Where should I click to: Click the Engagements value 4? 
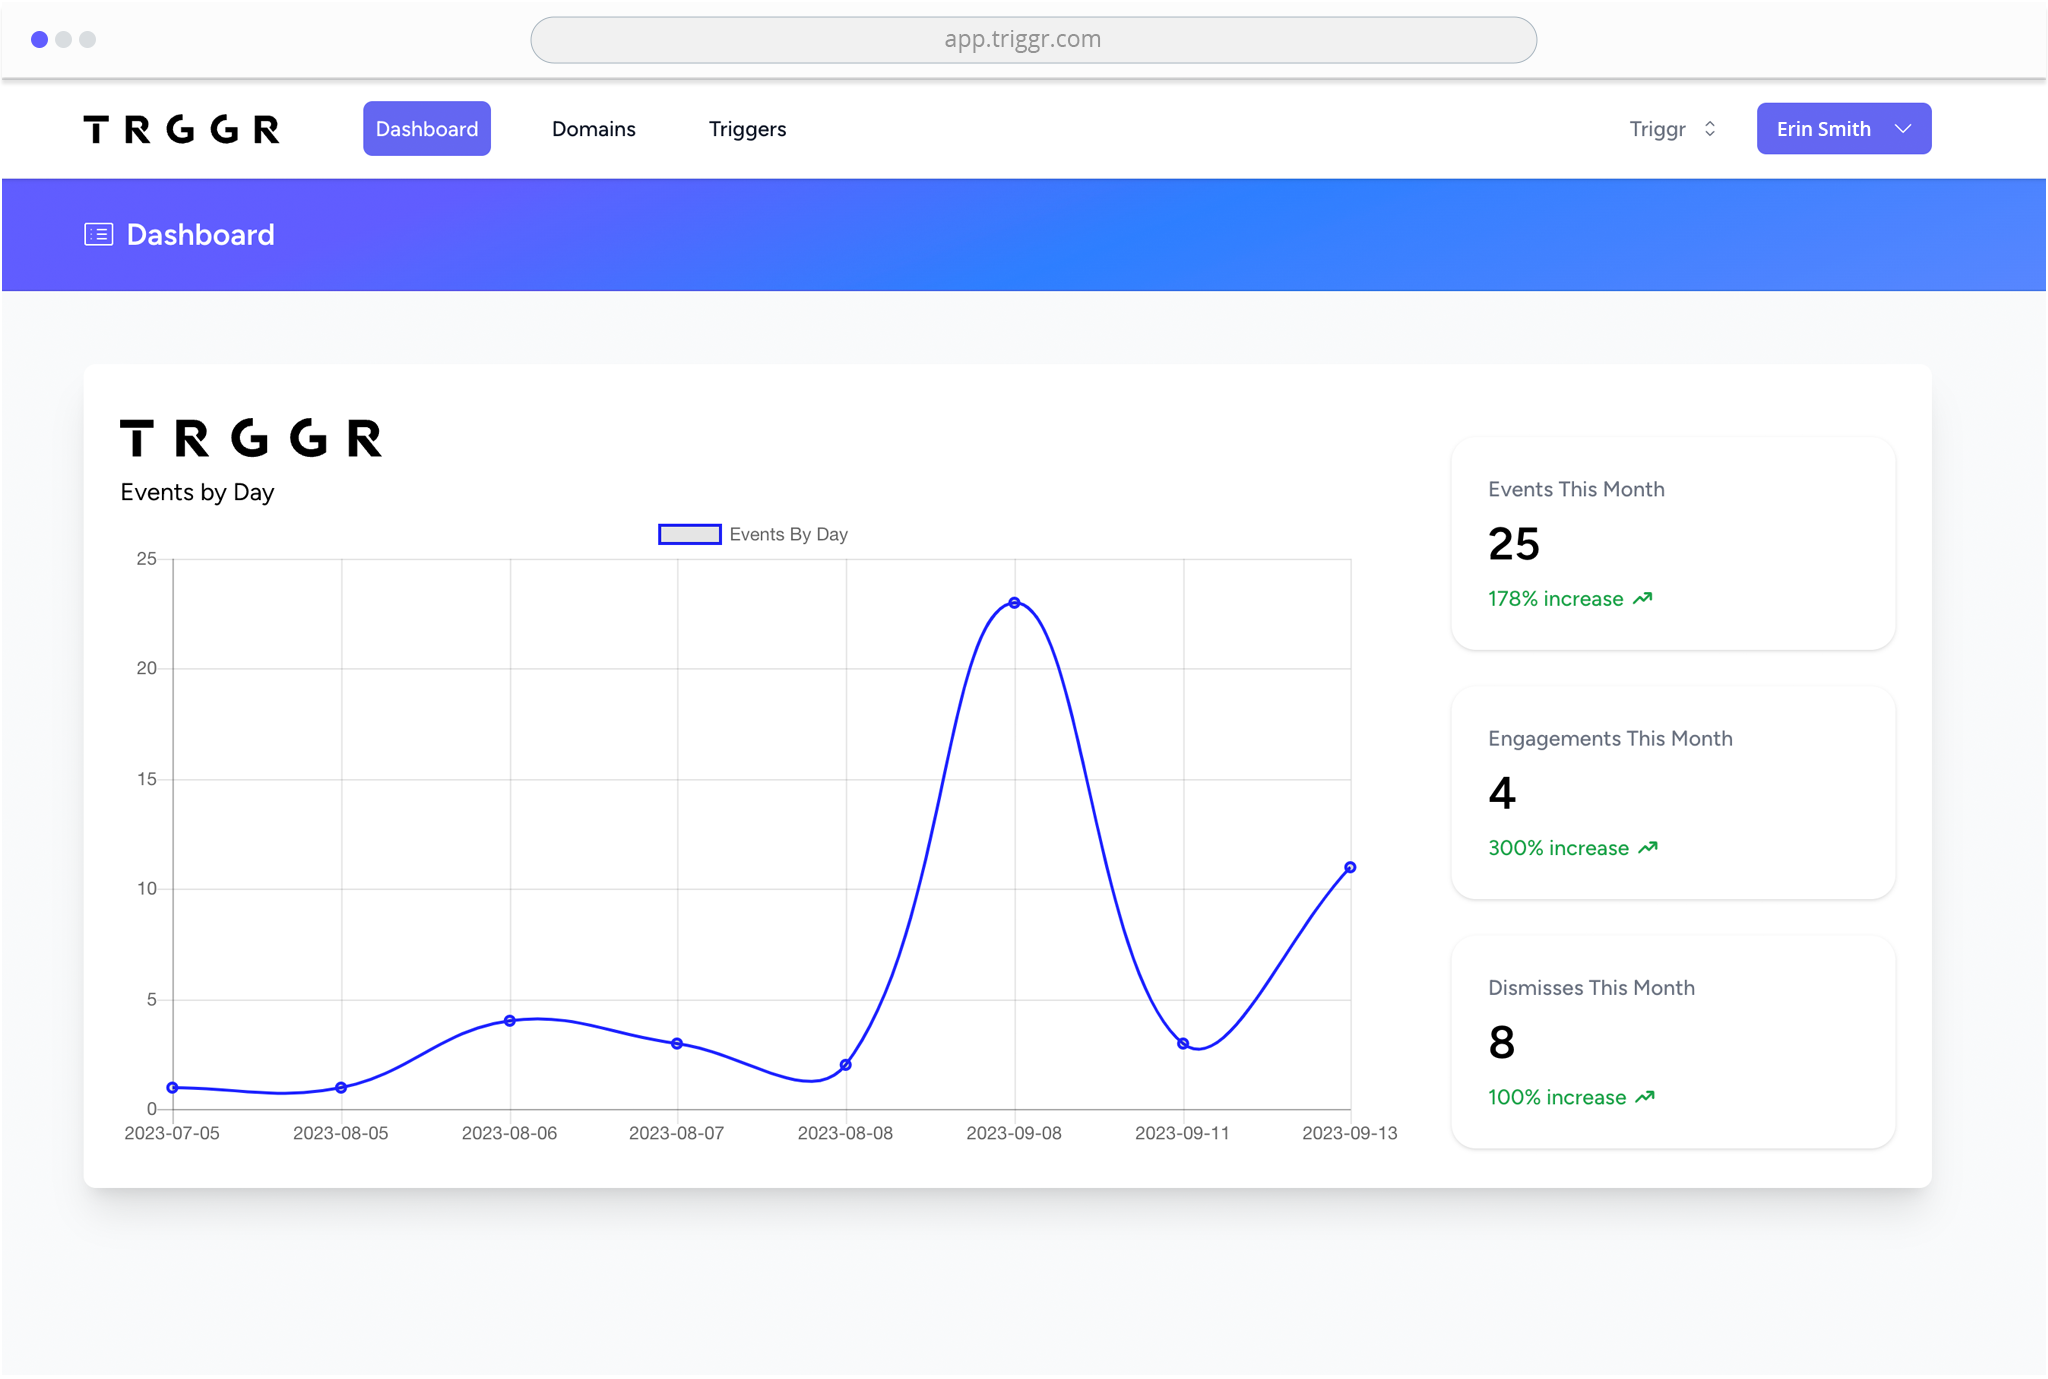click(1501, 793)
